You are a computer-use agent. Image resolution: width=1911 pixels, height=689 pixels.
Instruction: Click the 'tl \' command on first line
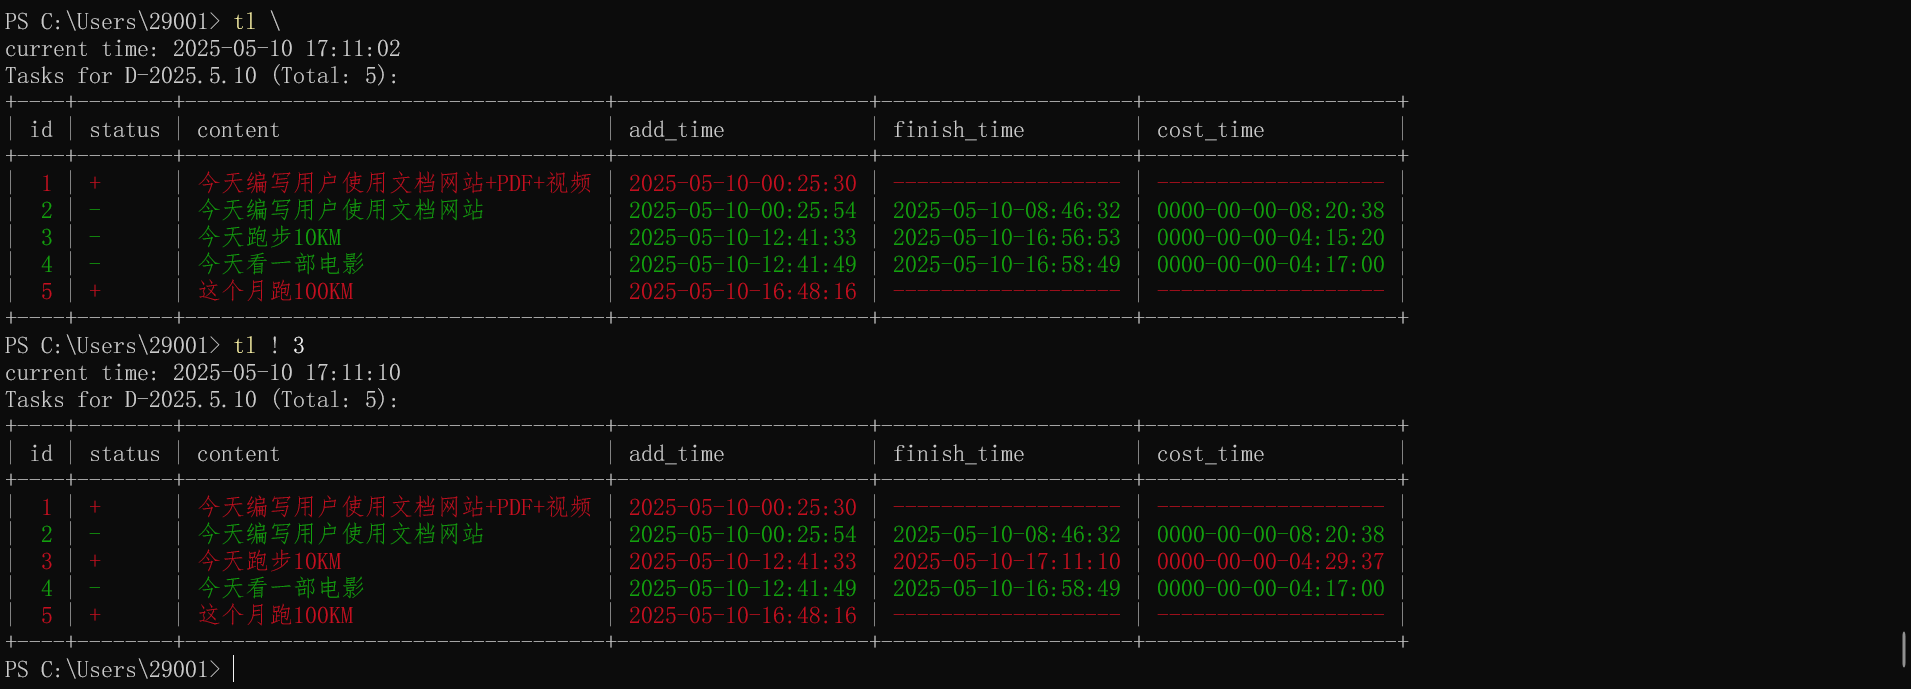(256, 21)
